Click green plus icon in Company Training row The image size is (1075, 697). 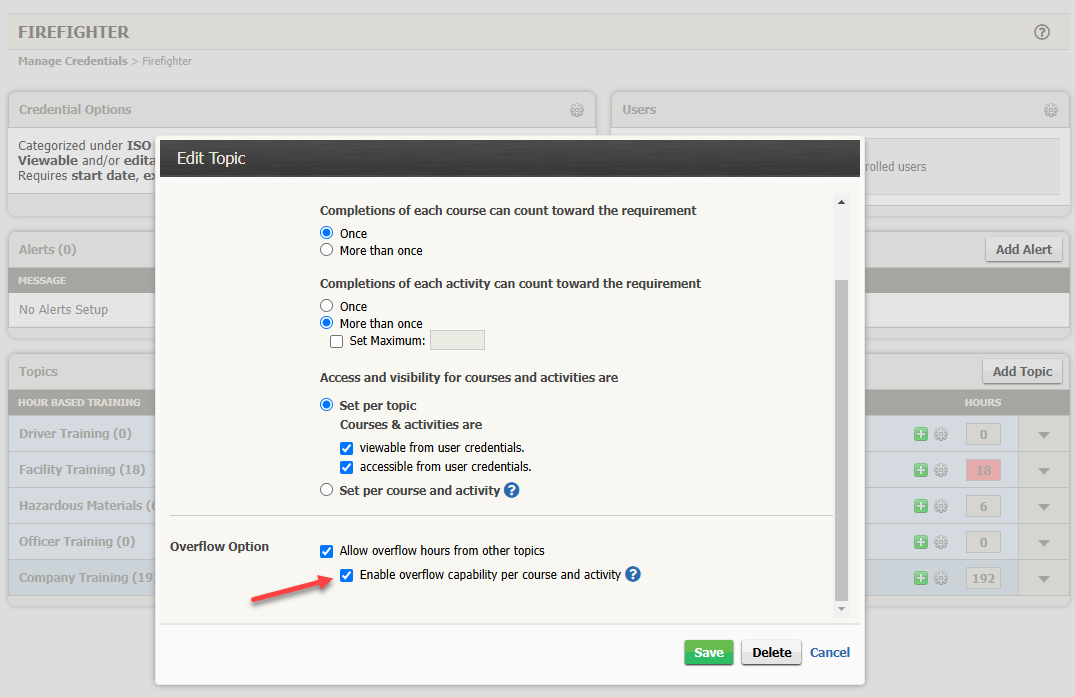point(921,578)
